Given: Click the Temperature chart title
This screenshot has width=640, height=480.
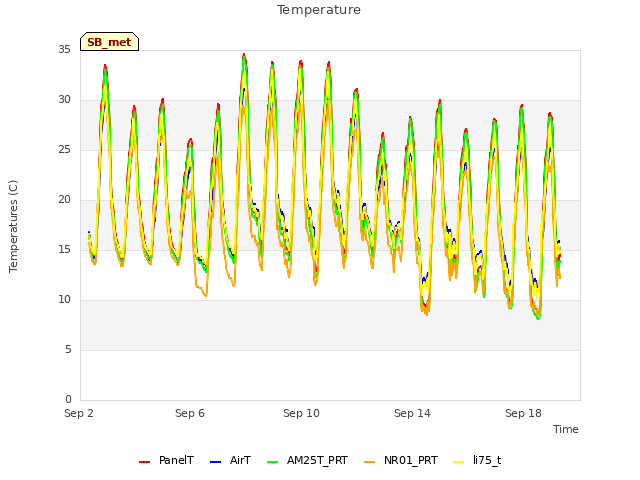Looking at the screenshot, I should pos(319,10).
